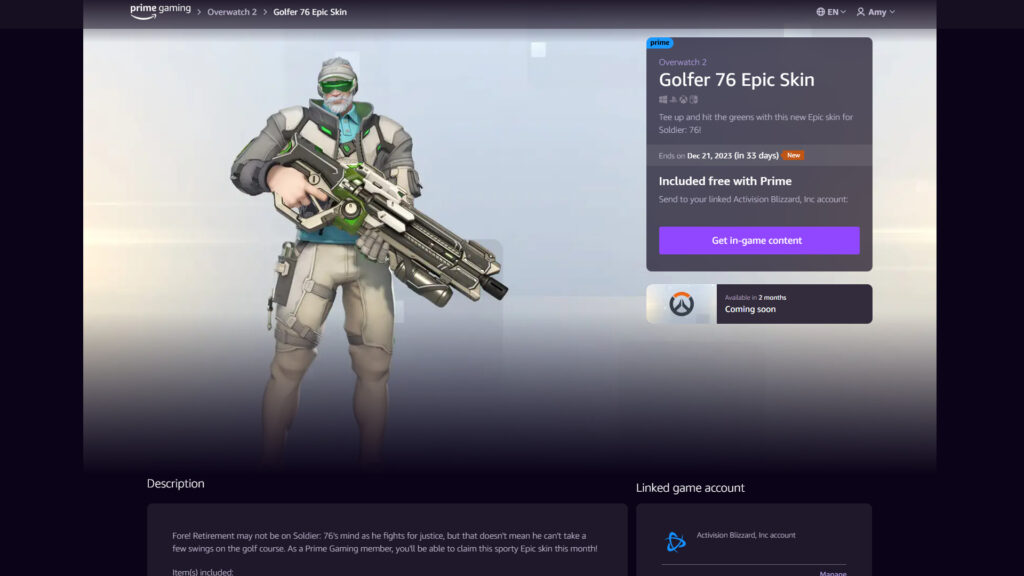Click the Nintendo Switch platform icon
The width and height of the screenshot is (1024, 576).
click(x=693, y=99)
